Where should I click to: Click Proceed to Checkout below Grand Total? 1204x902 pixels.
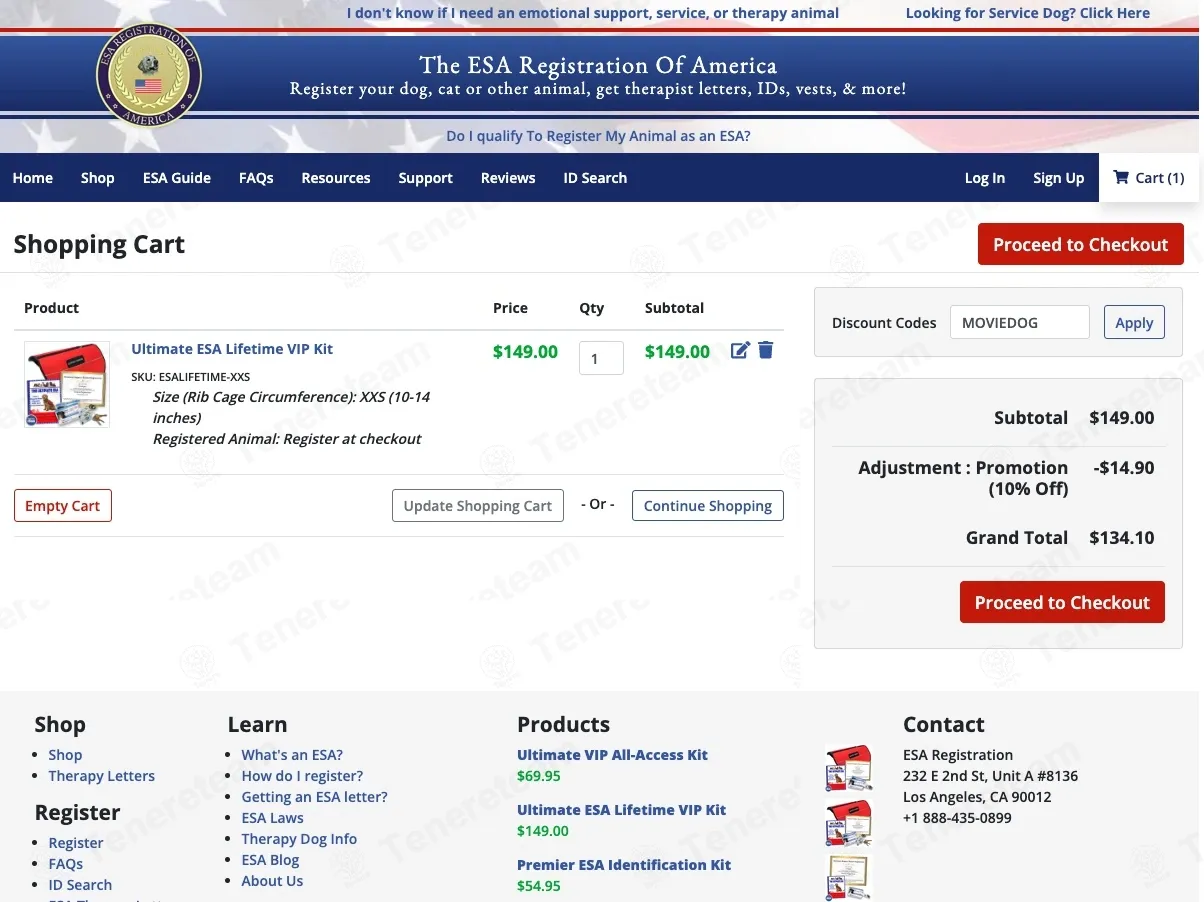(x=1062, y=602)
